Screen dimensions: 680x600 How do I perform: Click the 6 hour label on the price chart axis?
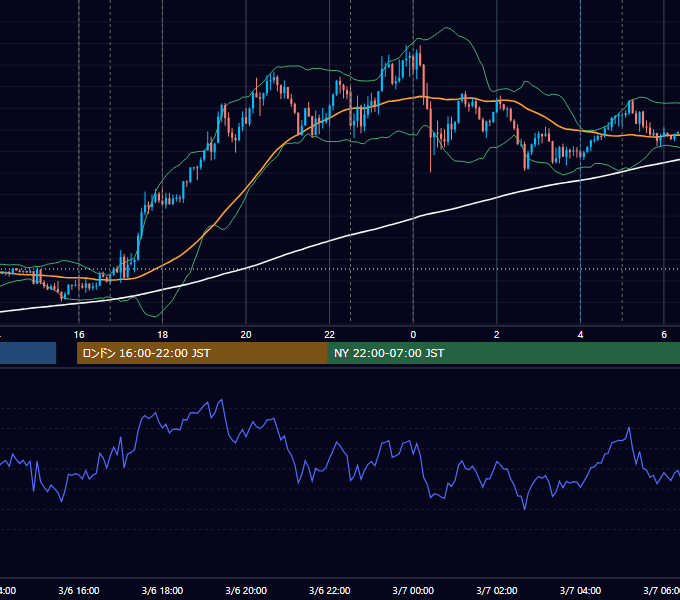coord(664,335)
